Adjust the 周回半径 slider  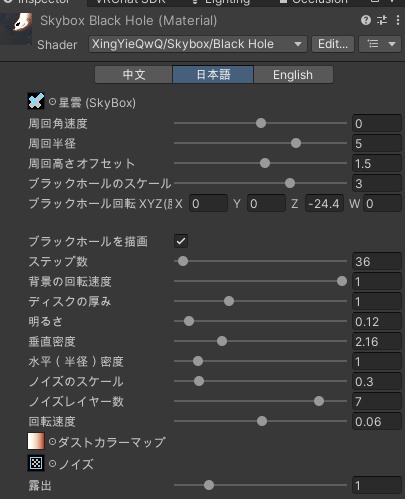[x=260, y=143]
